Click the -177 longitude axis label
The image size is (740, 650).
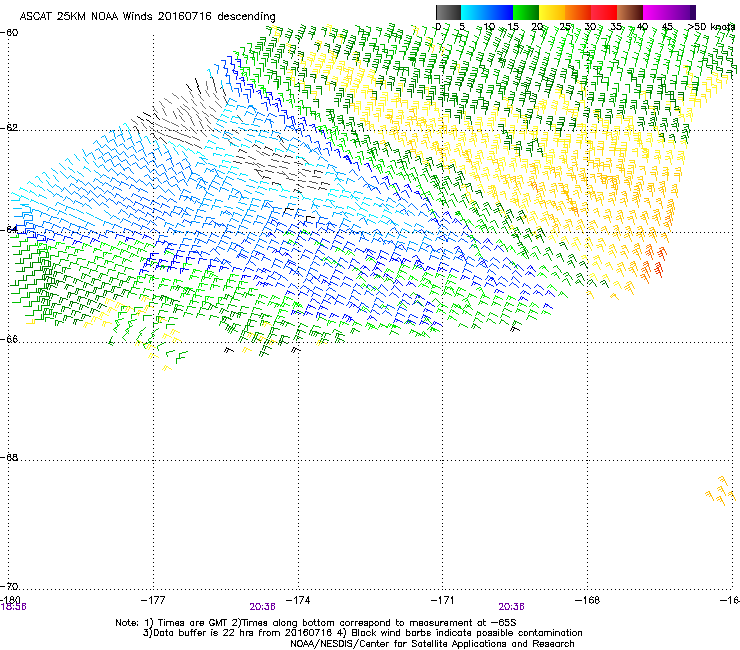tap(153, 600)
